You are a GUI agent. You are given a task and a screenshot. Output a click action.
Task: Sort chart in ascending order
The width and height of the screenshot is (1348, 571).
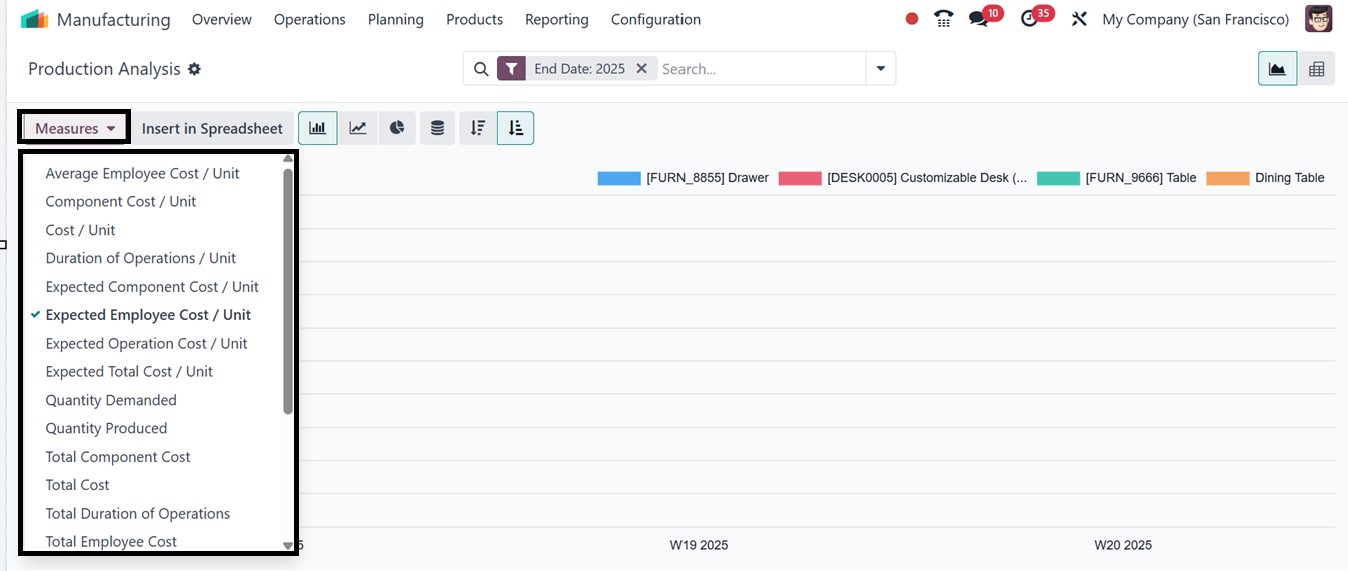(515, 128)
